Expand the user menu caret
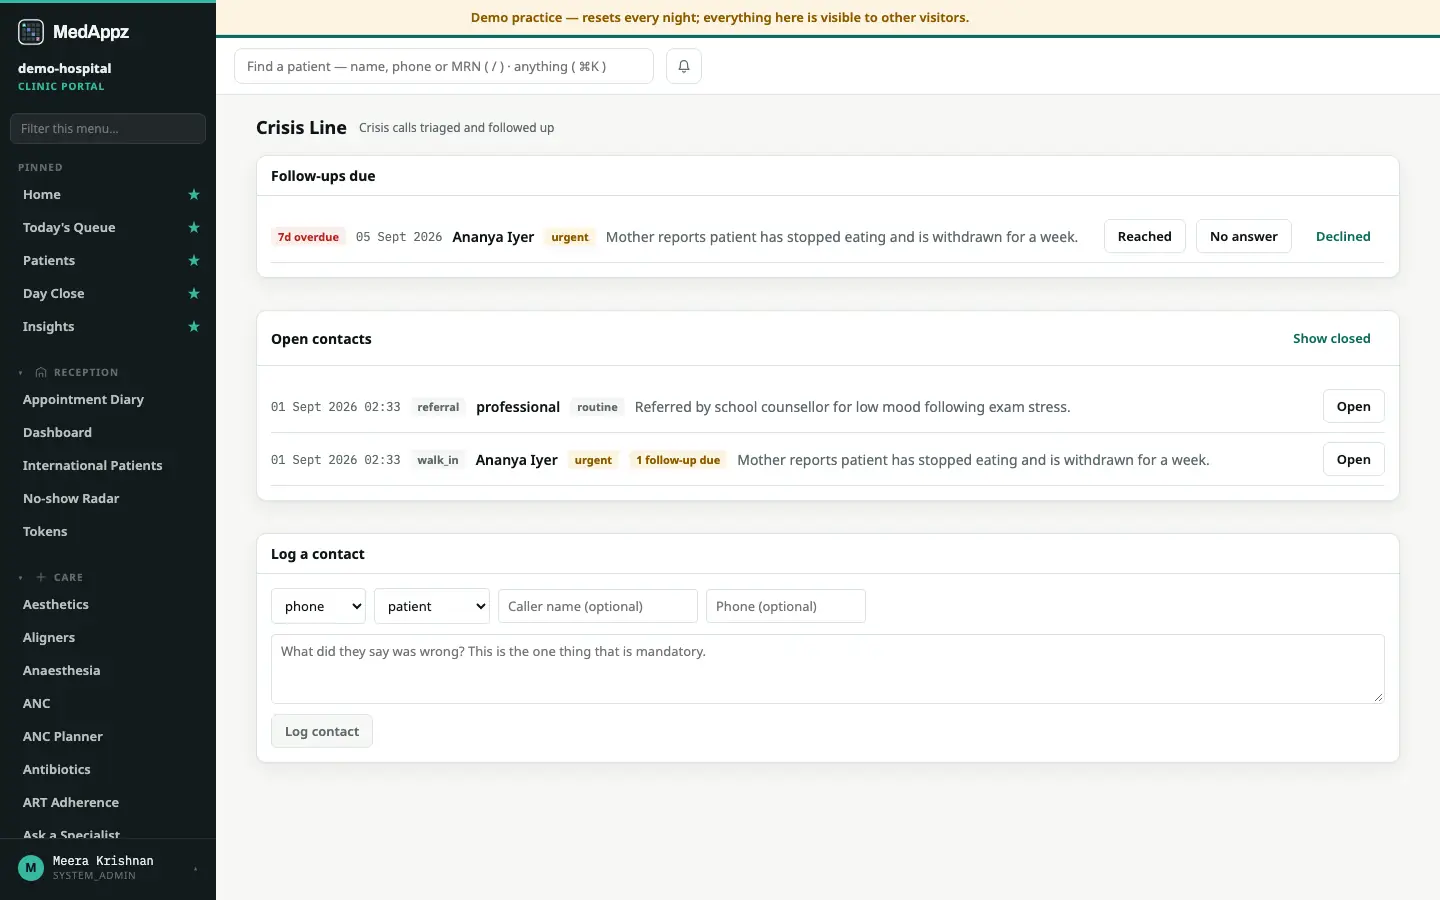Screen dimensions: 1440x900 click(x=196, y=869)
